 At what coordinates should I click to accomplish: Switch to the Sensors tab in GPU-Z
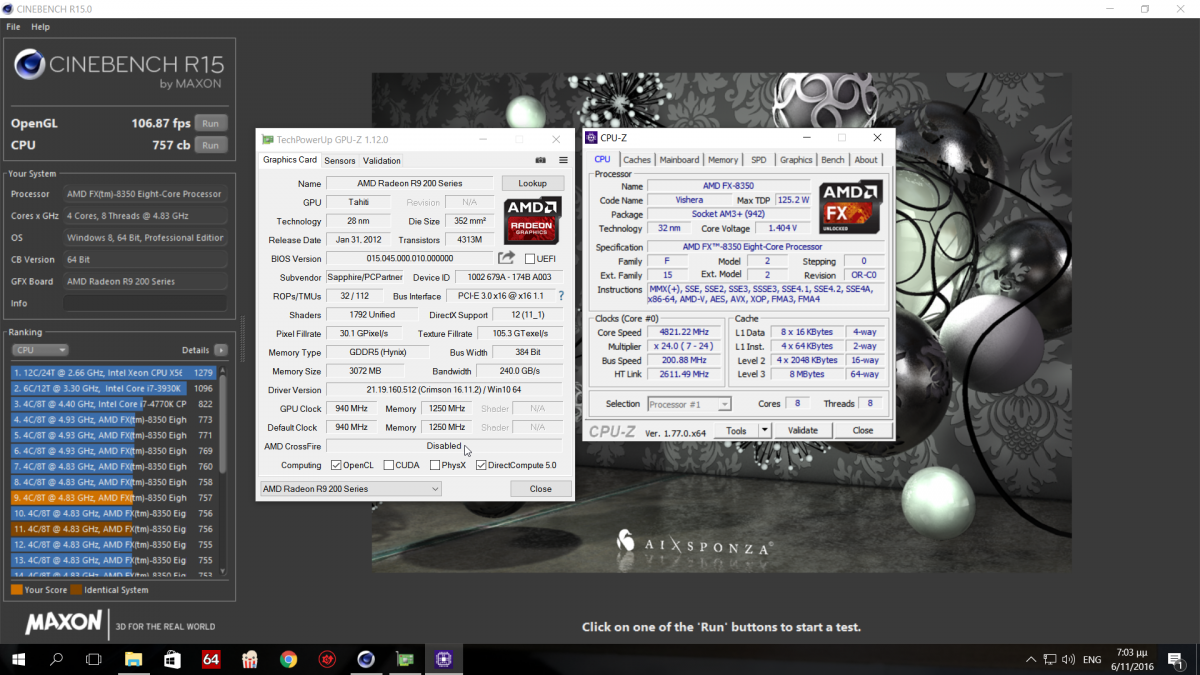[339, 160]
